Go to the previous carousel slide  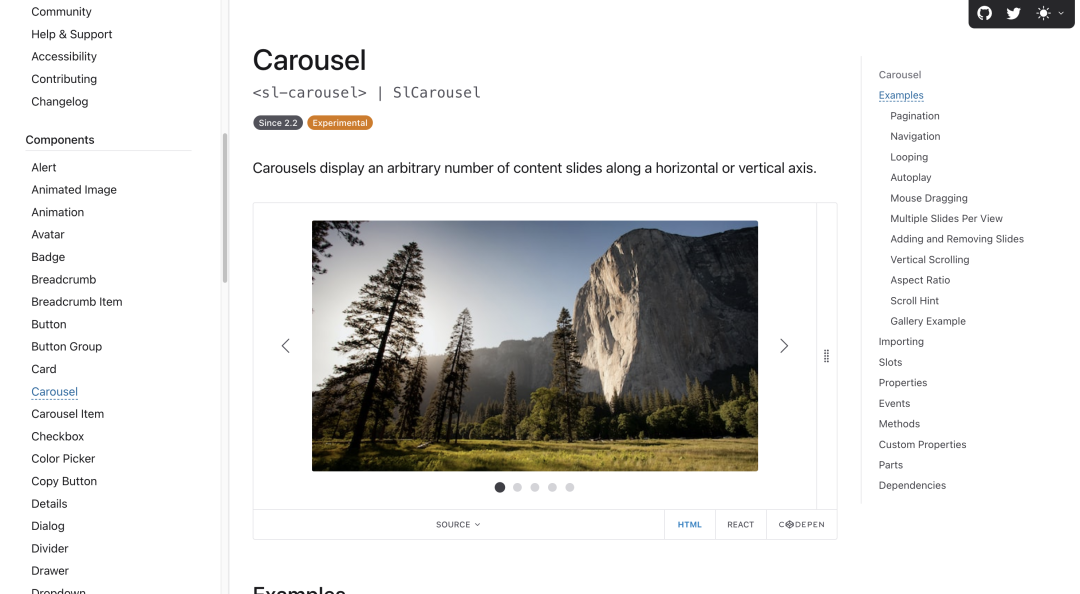tap(285, 346)
